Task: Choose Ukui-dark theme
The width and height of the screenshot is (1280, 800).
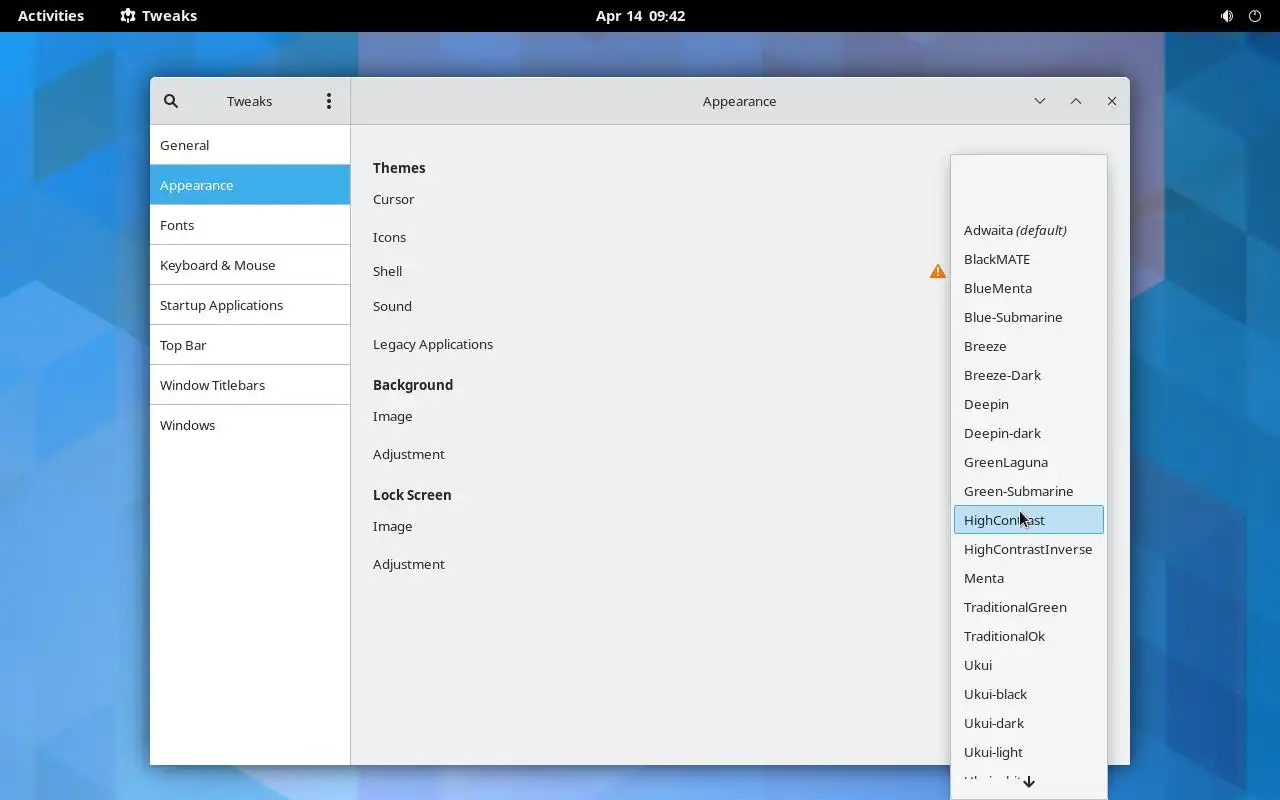Action: pyautogui.click(x=1029, y=723)
